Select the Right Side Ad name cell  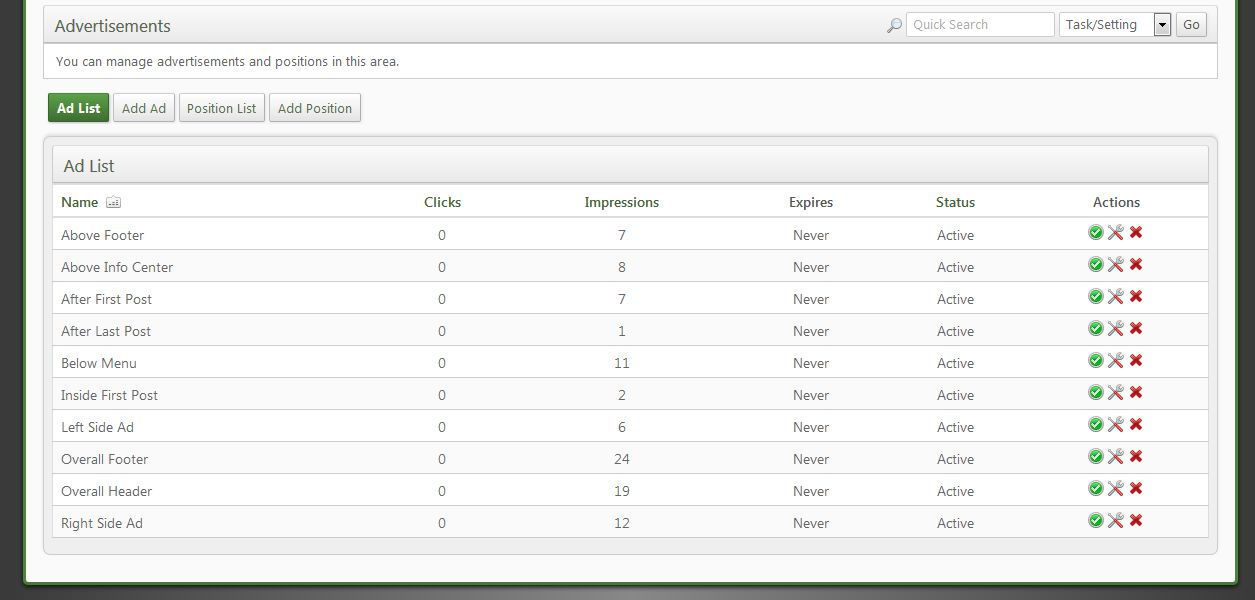point(101,523)
